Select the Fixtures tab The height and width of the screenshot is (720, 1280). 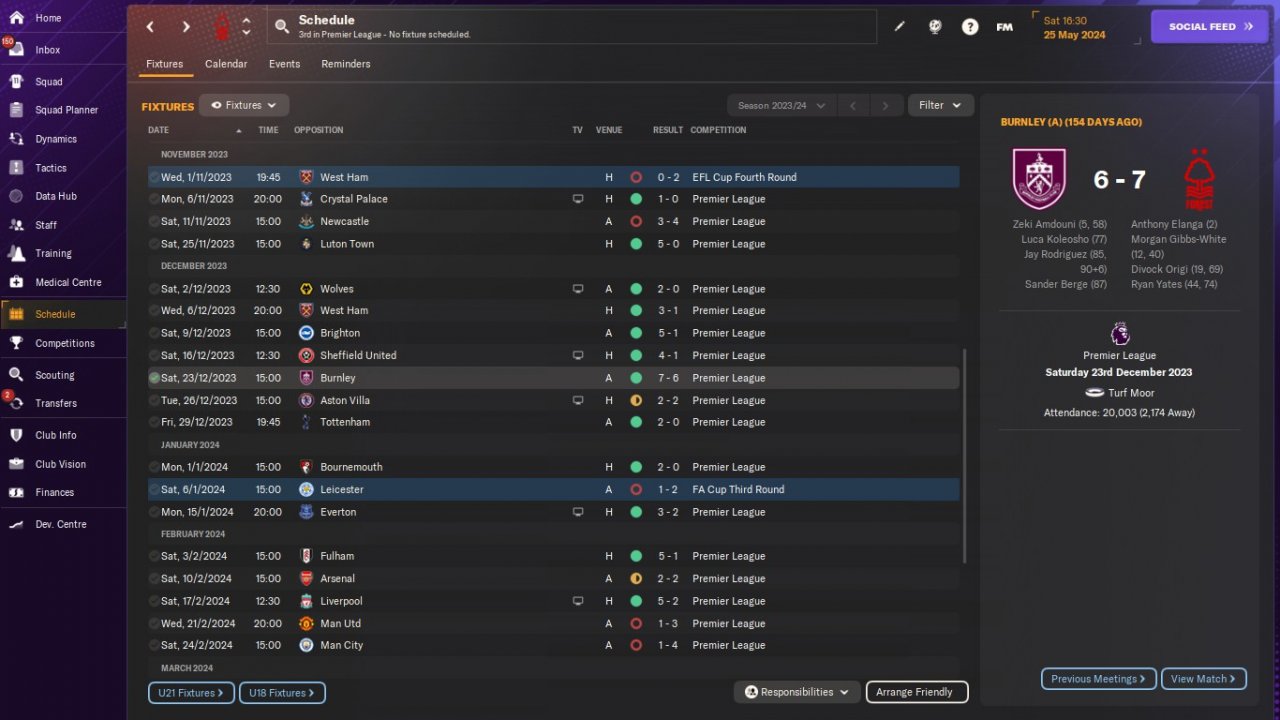point(165,64)
